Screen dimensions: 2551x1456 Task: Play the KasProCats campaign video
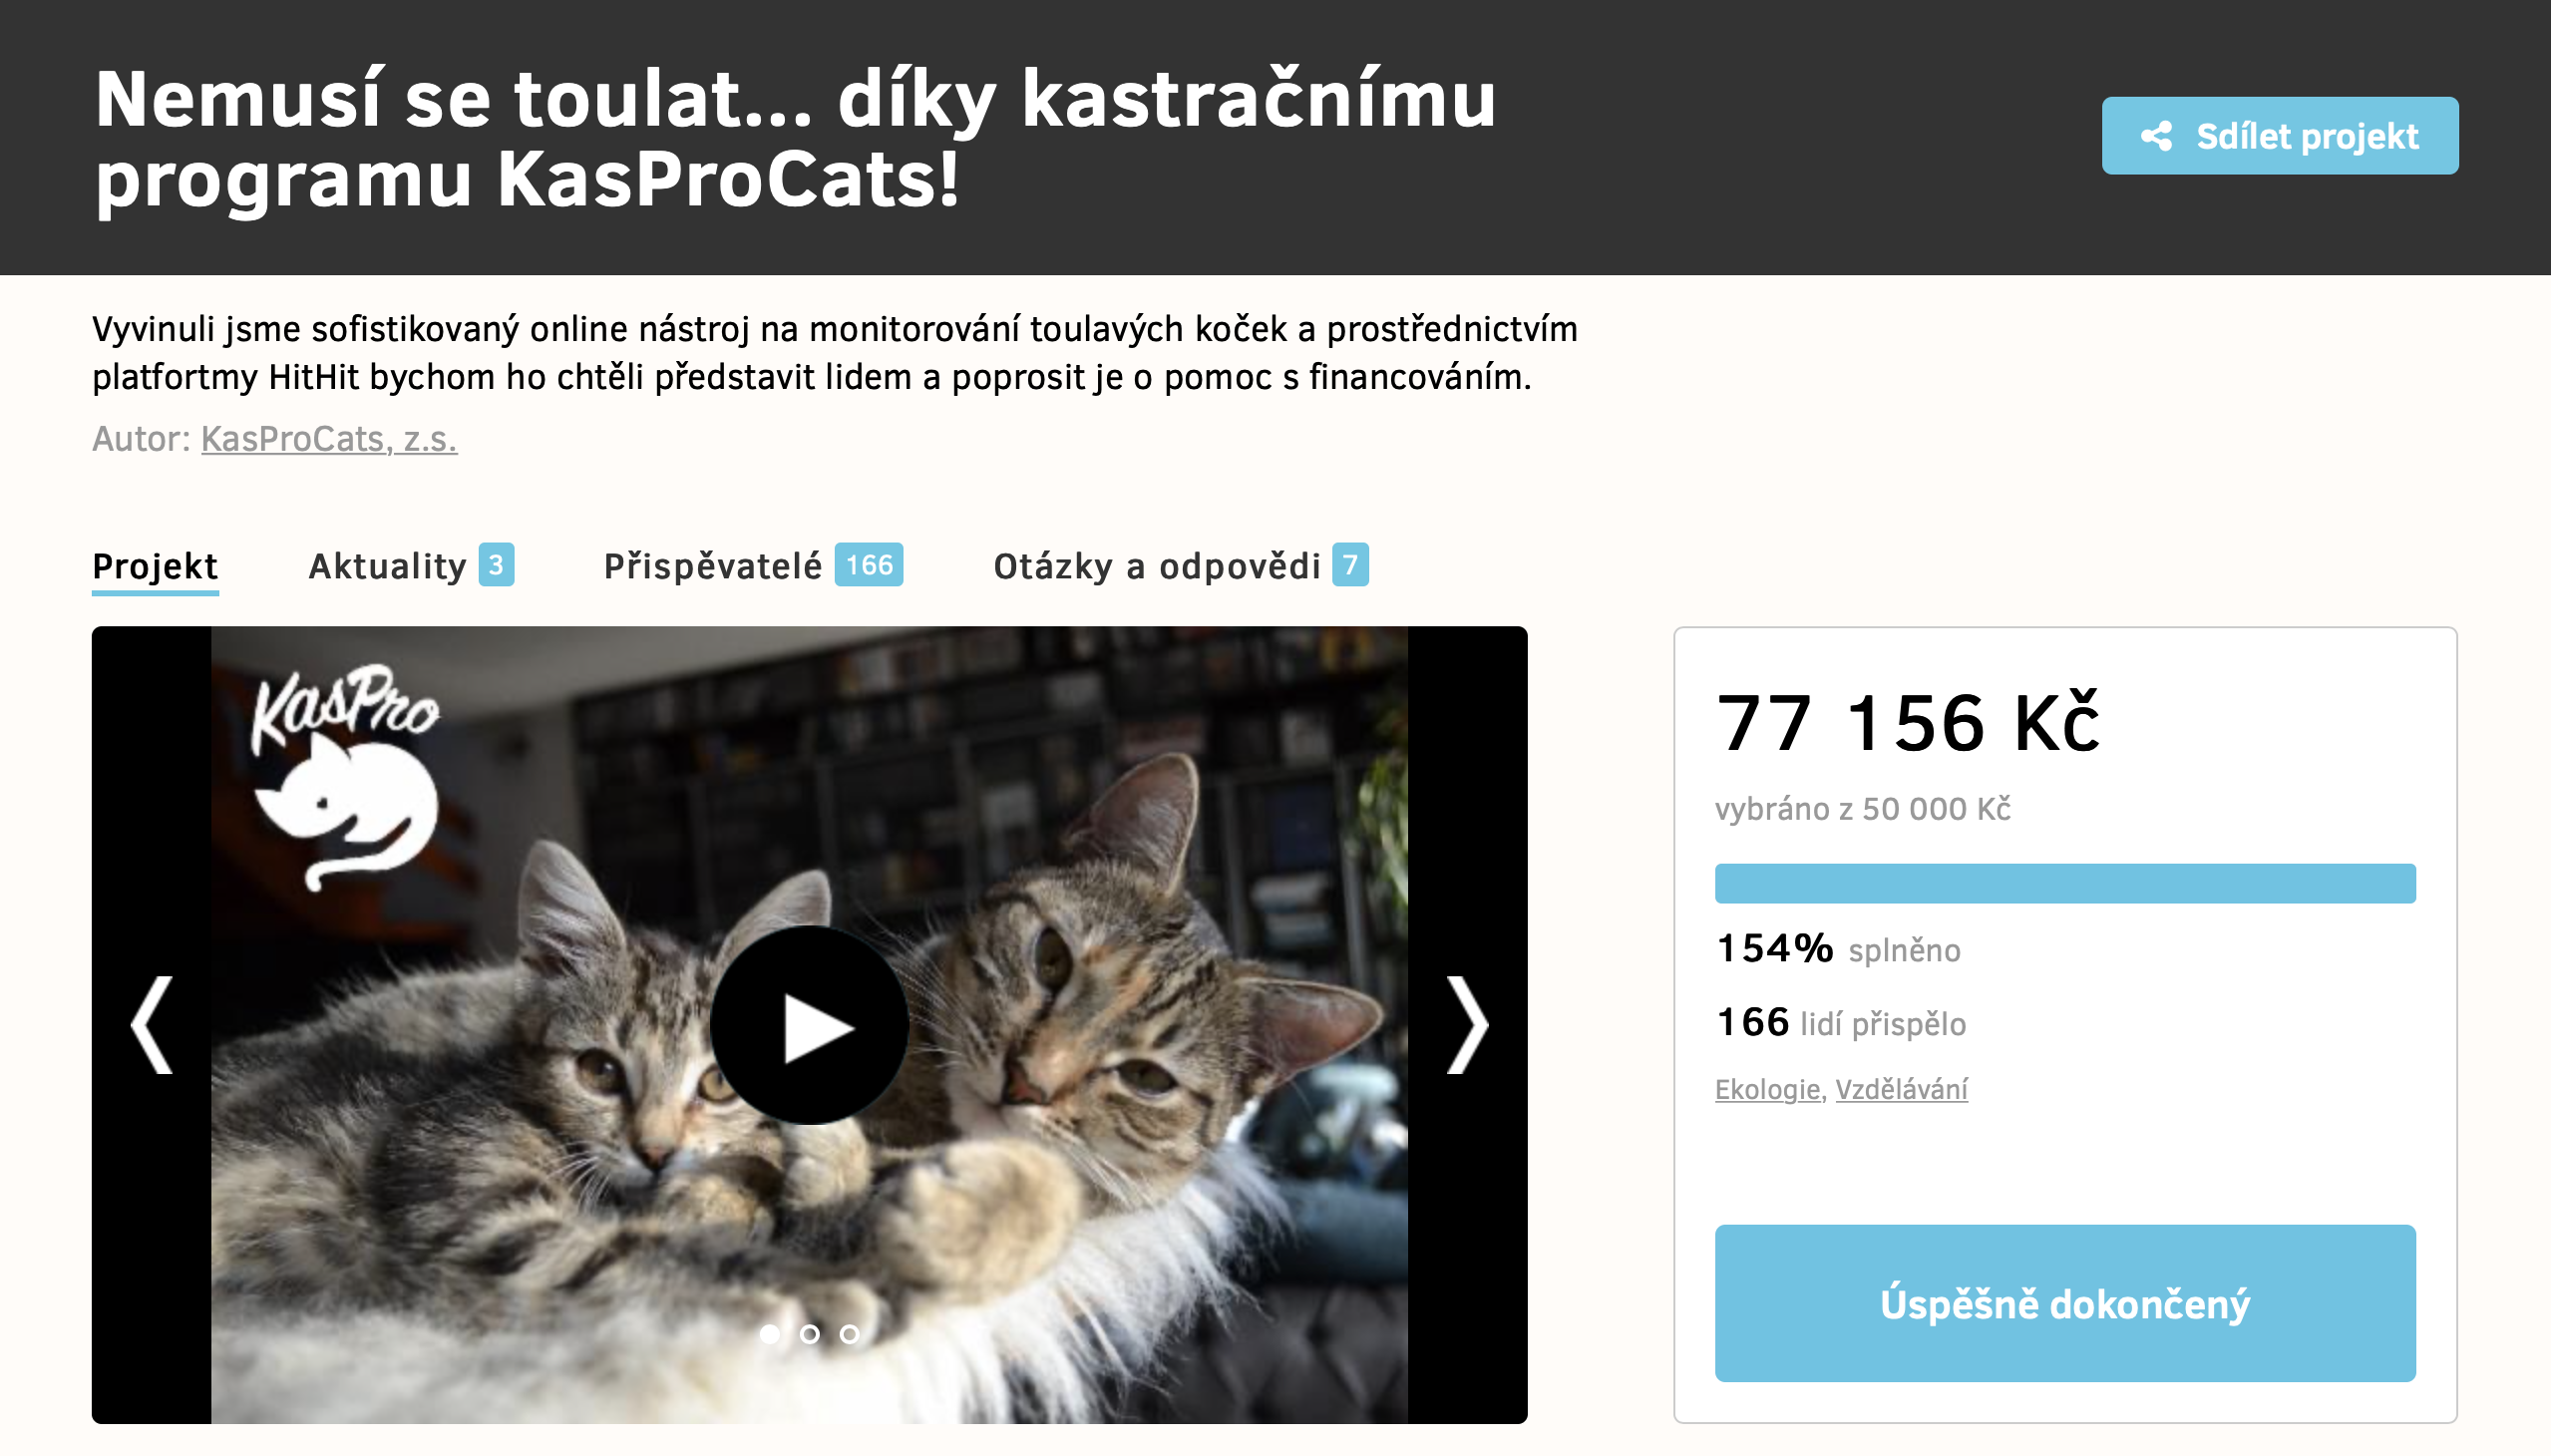tap(809, 1025)
